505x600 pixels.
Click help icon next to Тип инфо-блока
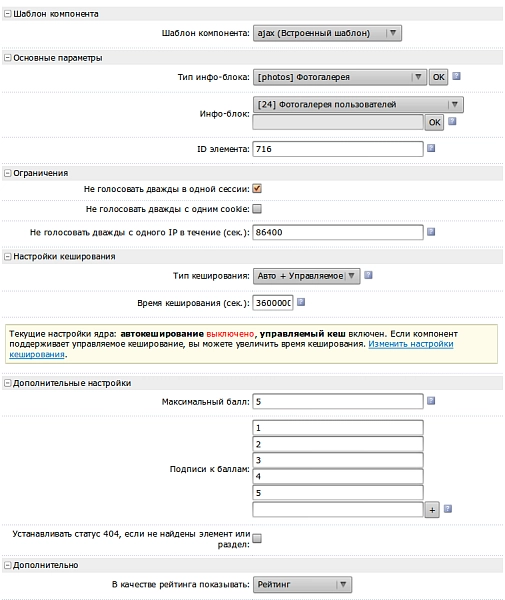(456, 76)
